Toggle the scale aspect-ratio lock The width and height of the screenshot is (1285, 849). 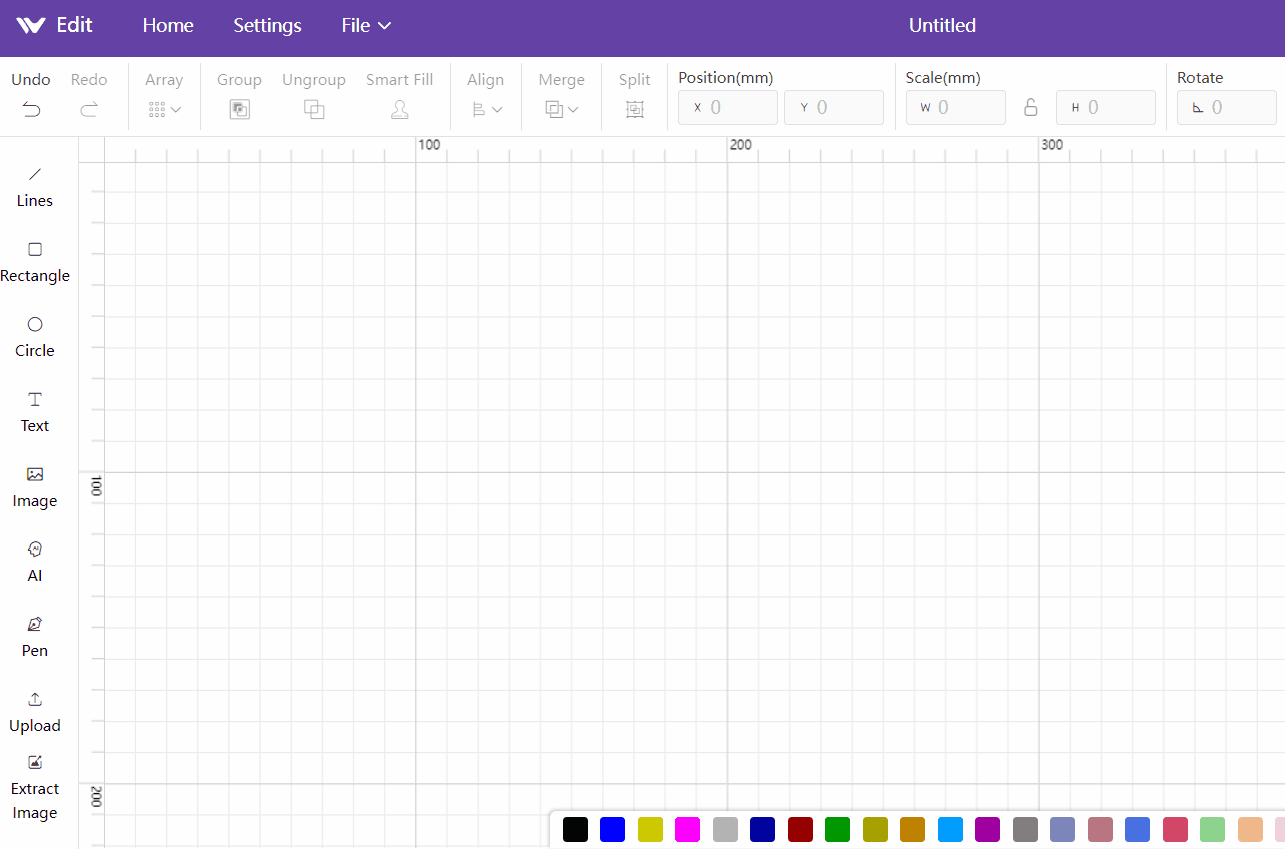pos(1031,107)
